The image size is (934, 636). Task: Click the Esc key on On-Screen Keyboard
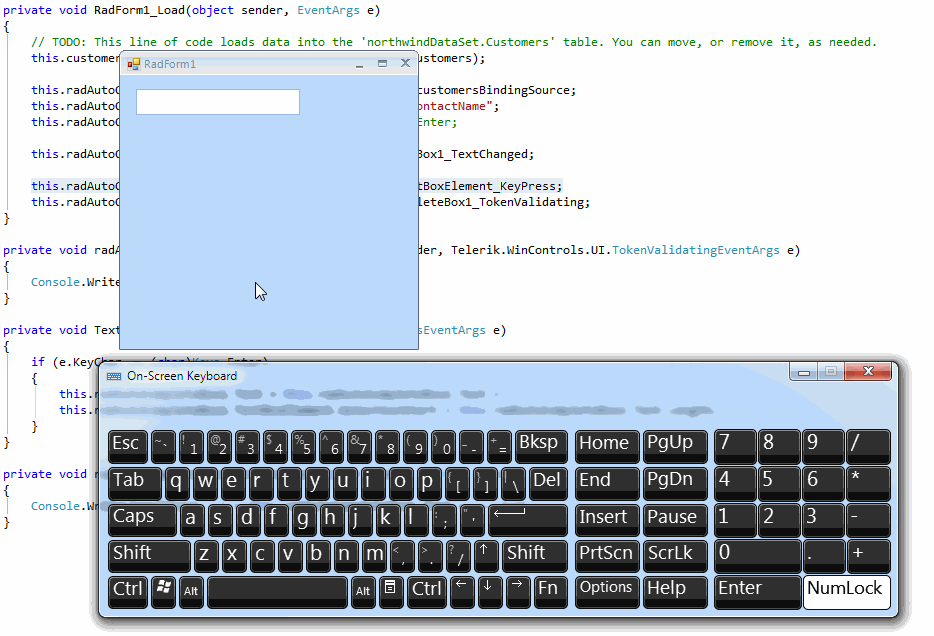click(127, 446)
